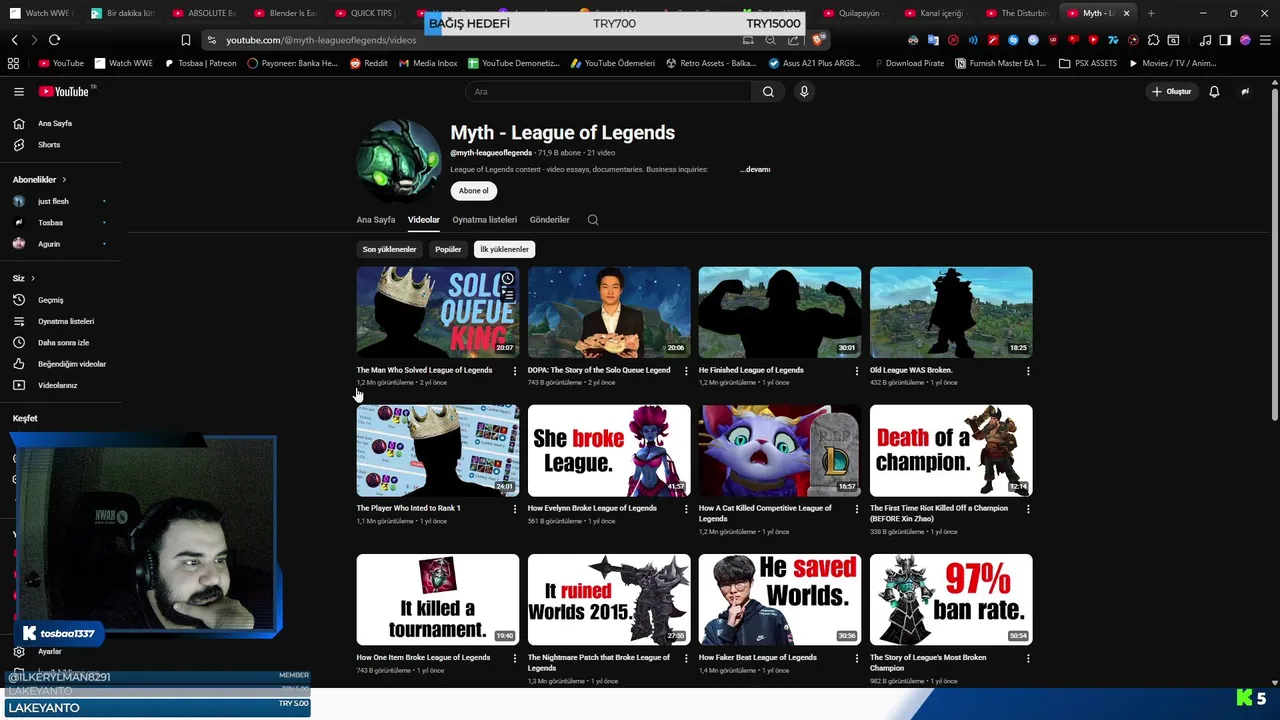Open the Gönderiler channel tab

[549, 220]
